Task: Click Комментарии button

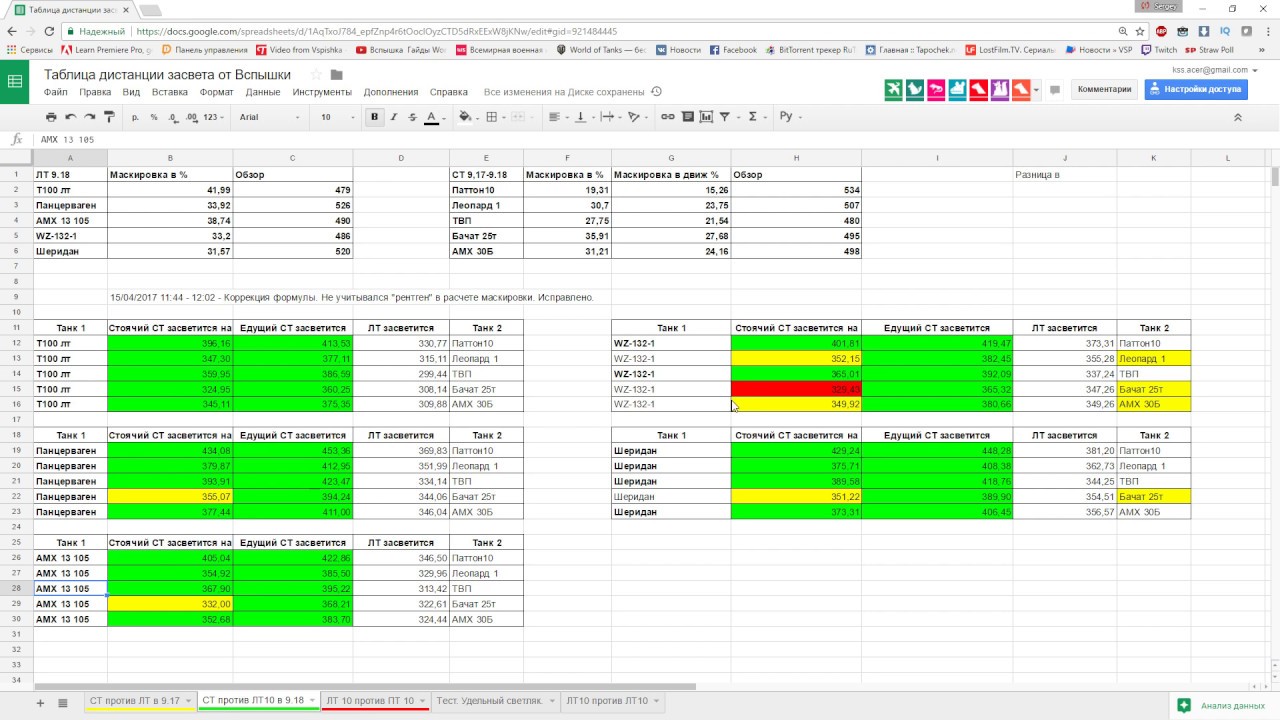Action: tap(1104, 89)
